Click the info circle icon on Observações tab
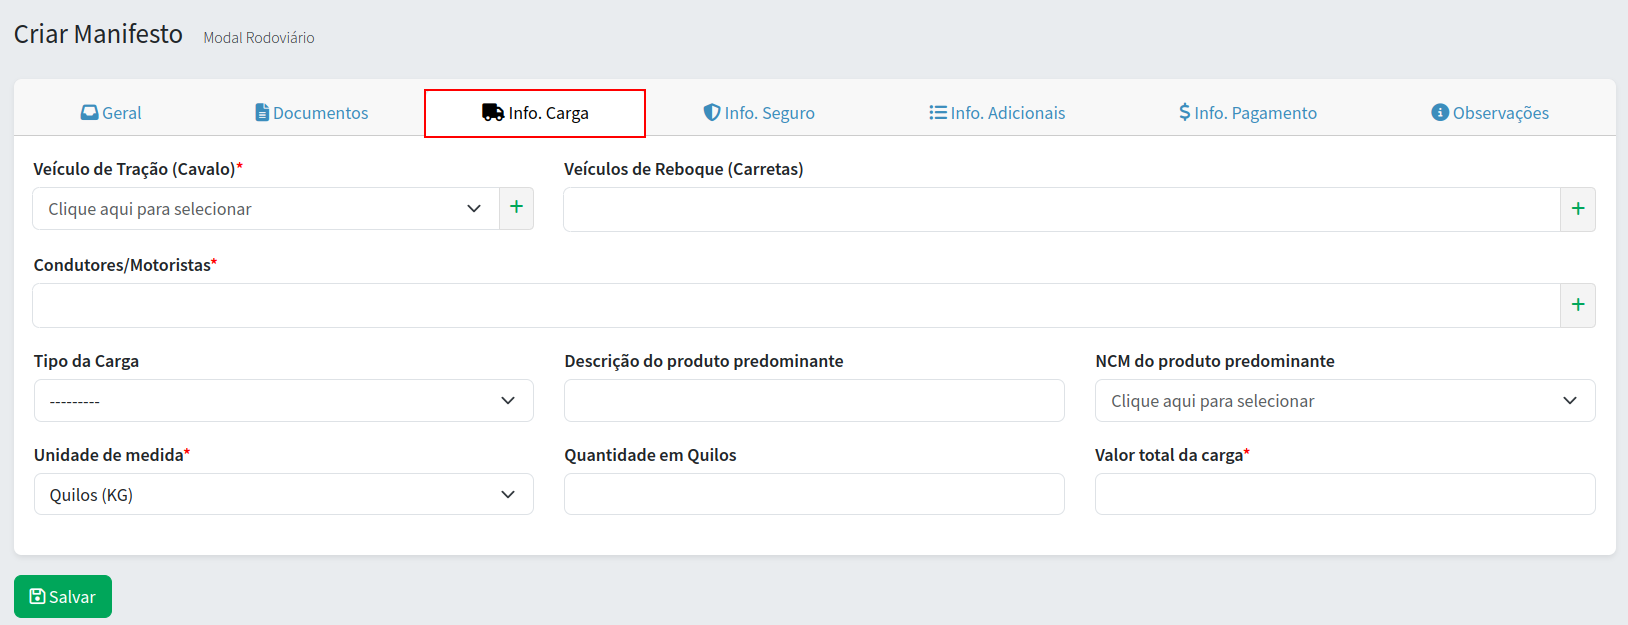The width and height of the screenshot is (1628, 625). point(1440,113)
